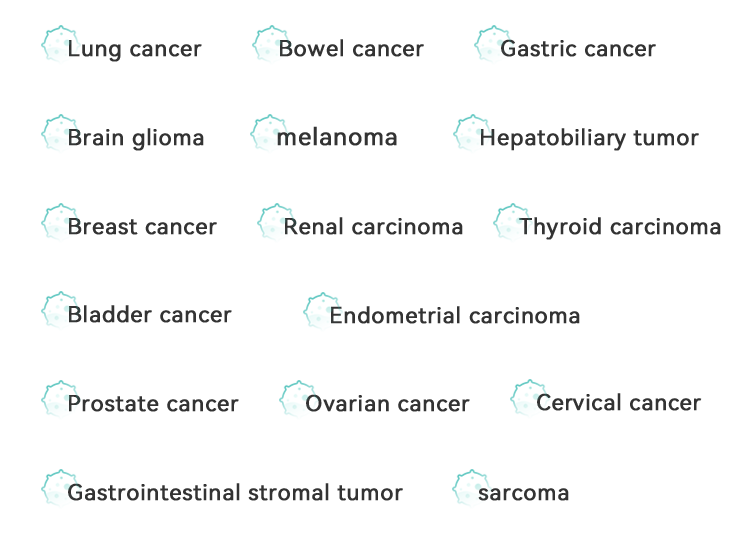The height and width of the screenshot is (541, 750).
Task: Click the icon before Endometrial carcinoma
Action: click(322, 311)
